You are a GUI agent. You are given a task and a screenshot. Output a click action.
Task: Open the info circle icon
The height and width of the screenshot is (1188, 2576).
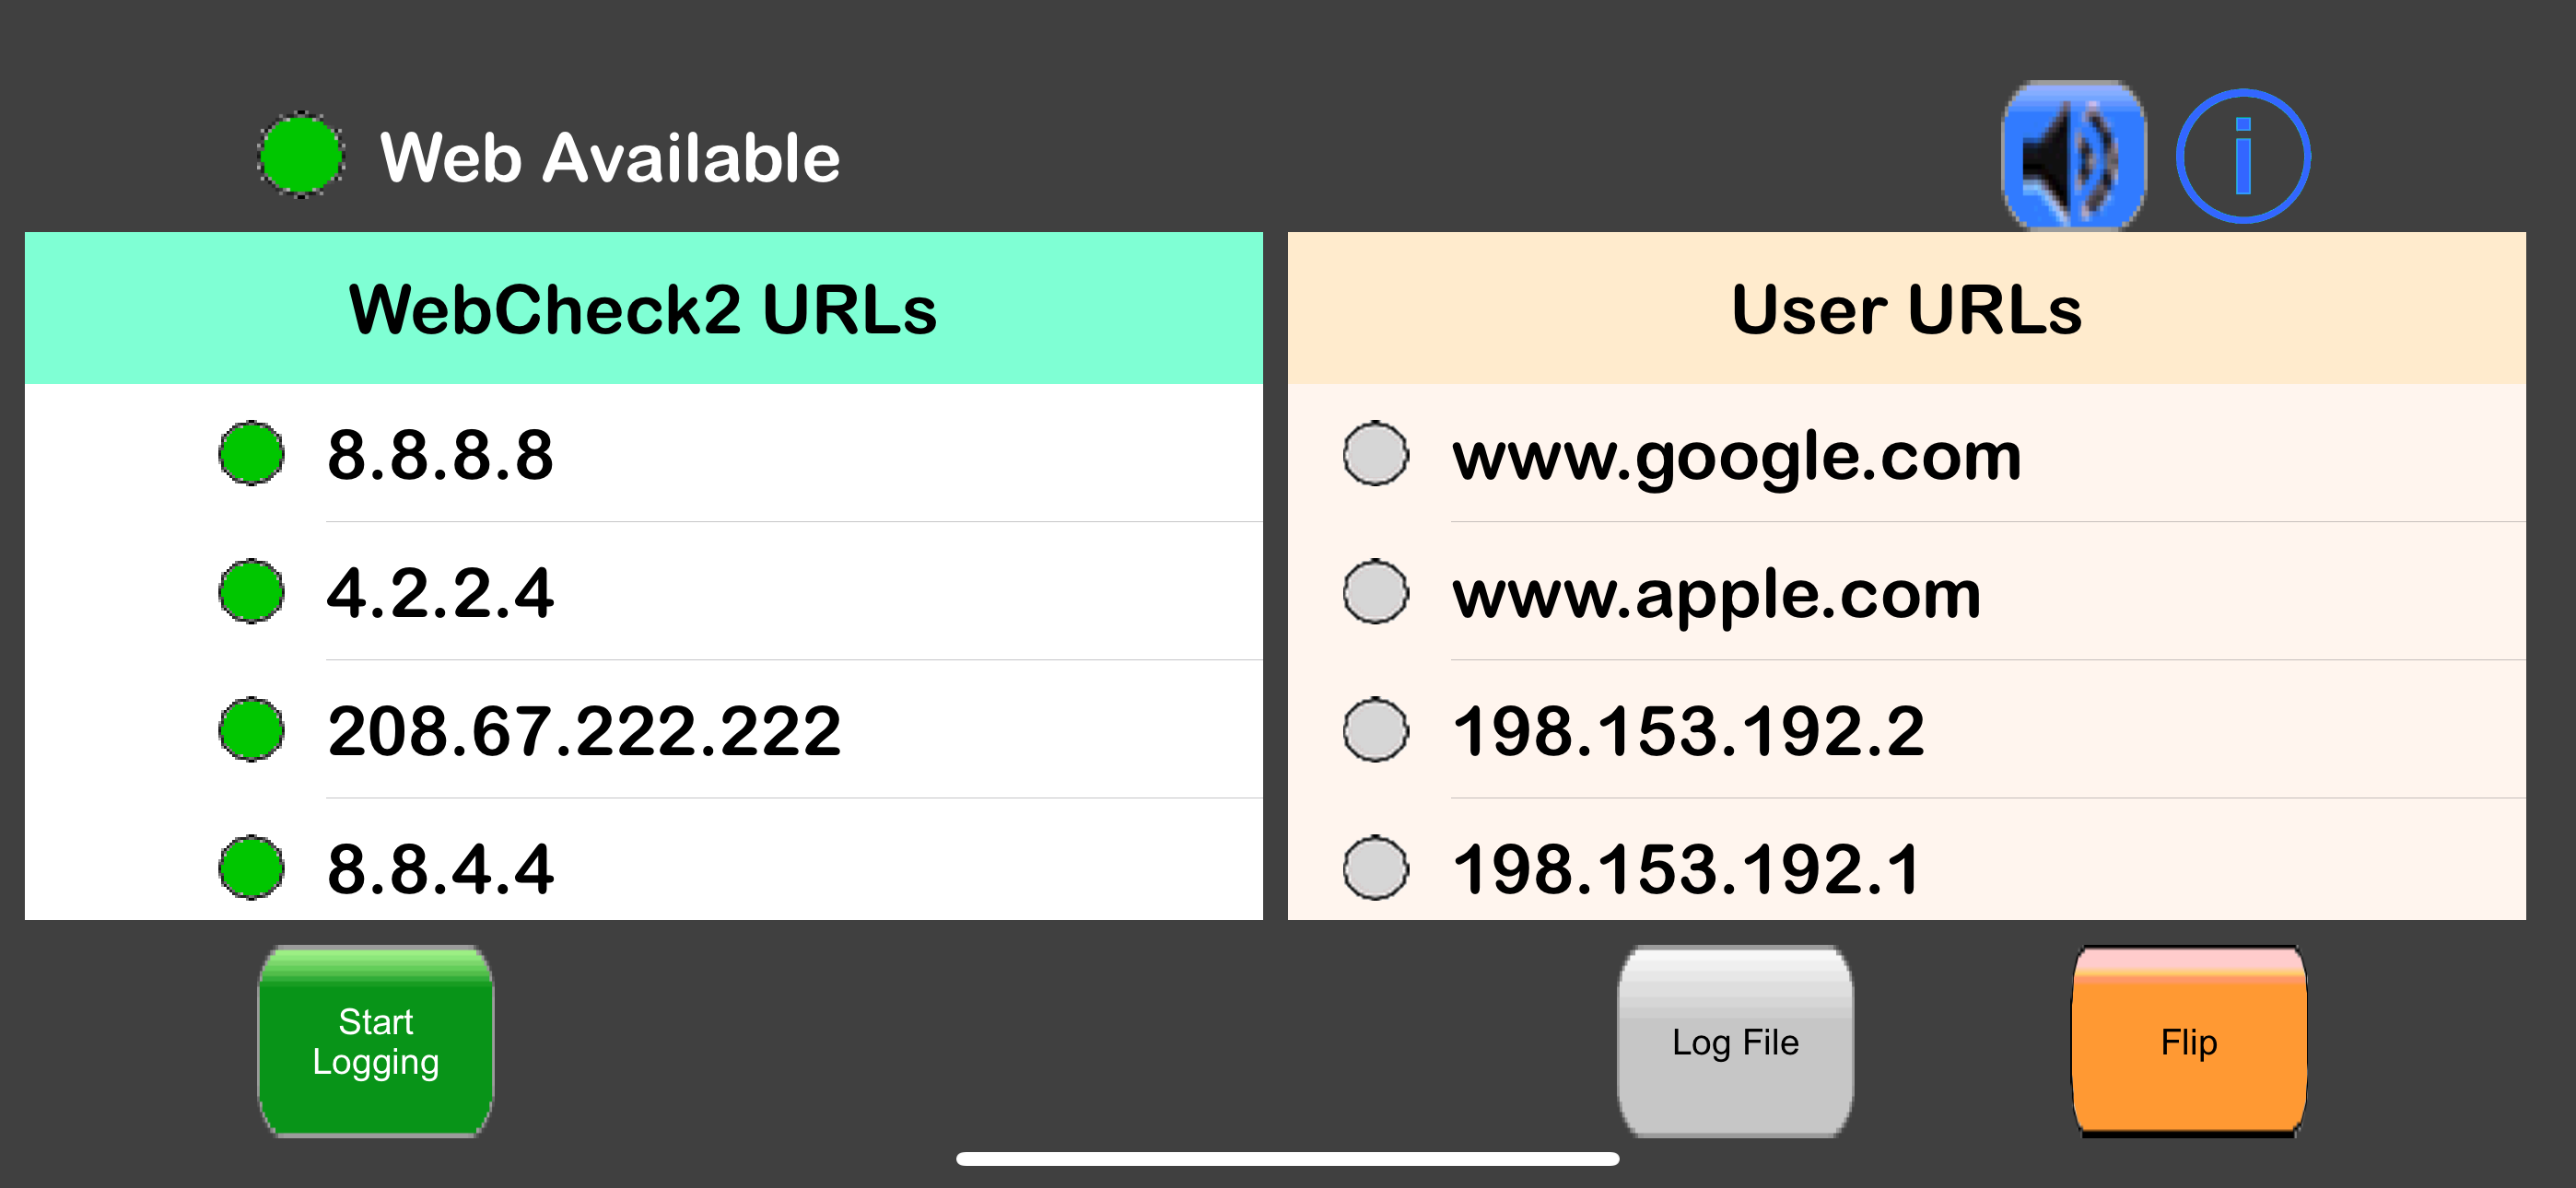[x=2243, y=156]
